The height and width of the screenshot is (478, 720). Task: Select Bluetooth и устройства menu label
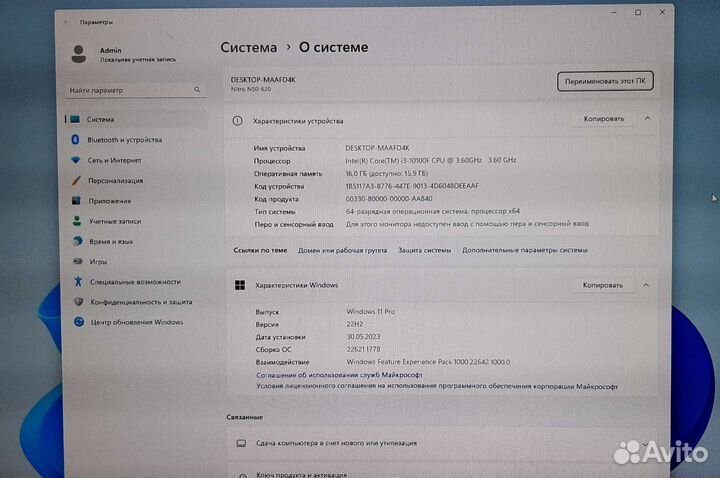tap(125, 140)
